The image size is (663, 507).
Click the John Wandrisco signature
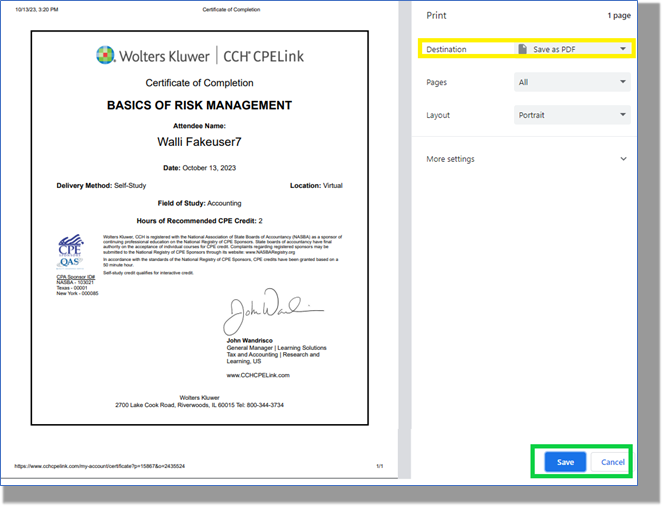coord(273,312)
